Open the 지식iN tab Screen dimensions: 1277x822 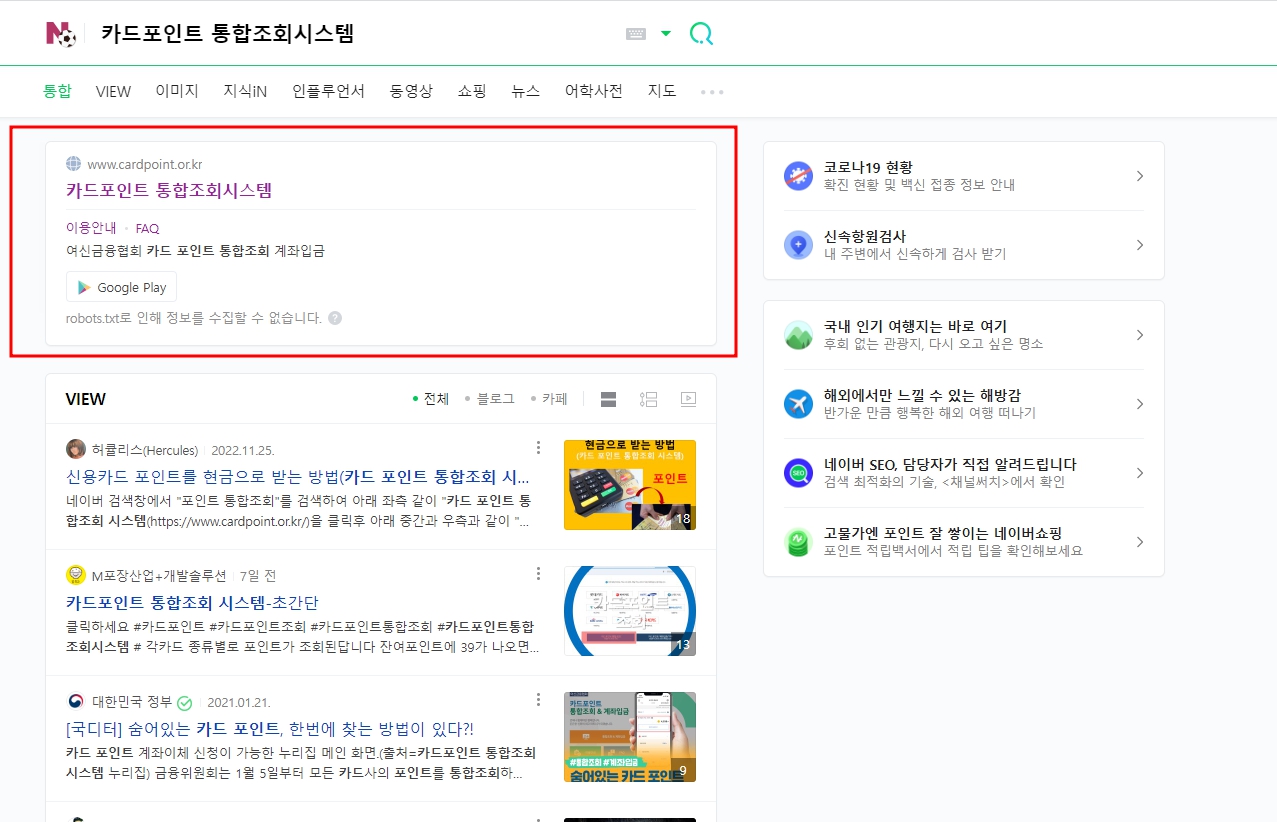point(245,91)
